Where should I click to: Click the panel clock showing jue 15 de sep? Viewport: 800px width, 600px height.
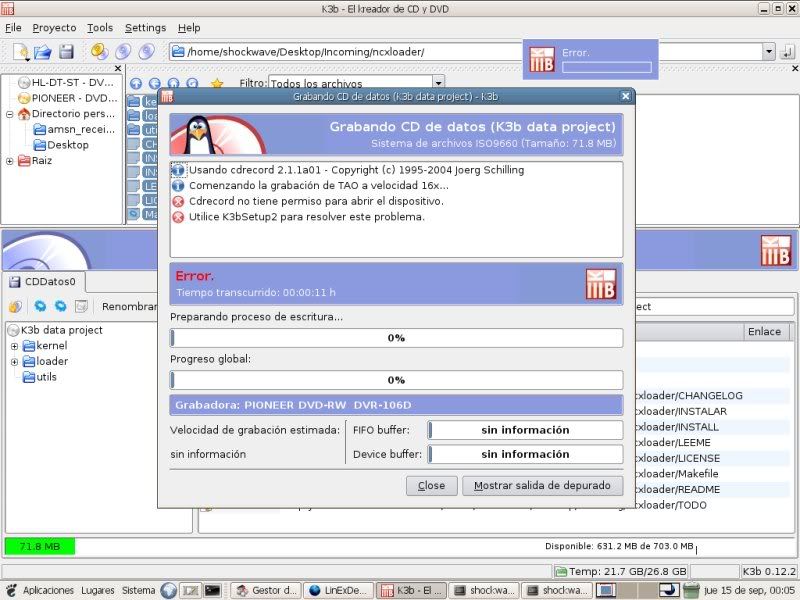click(x=749, y=590)
